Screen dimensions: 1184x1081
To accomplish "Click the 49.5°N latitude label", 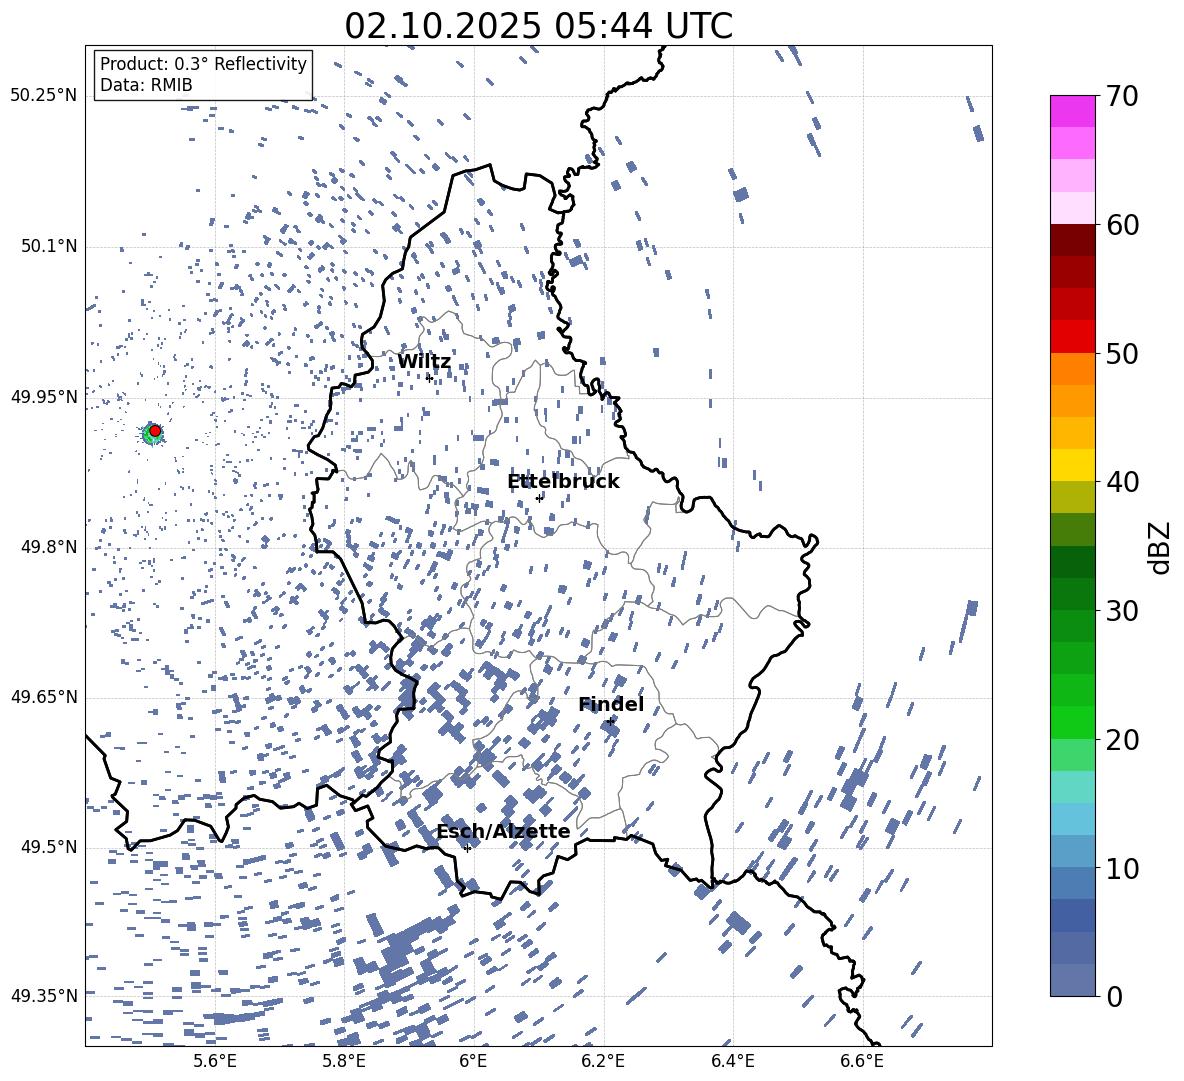I will [x=50, y=847].
